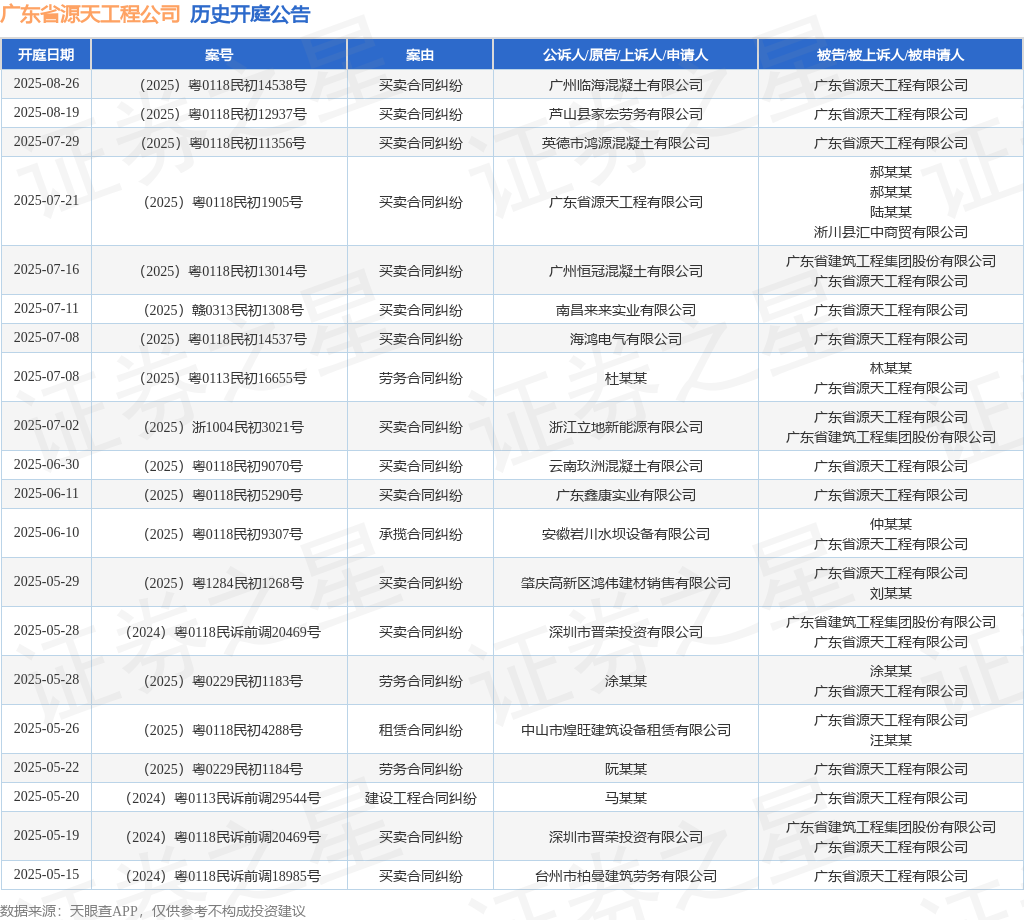Click plaintiff 英德市鸿源混凝土有限公司
The image size is (1024, 920).
click(x=626, y=143)
